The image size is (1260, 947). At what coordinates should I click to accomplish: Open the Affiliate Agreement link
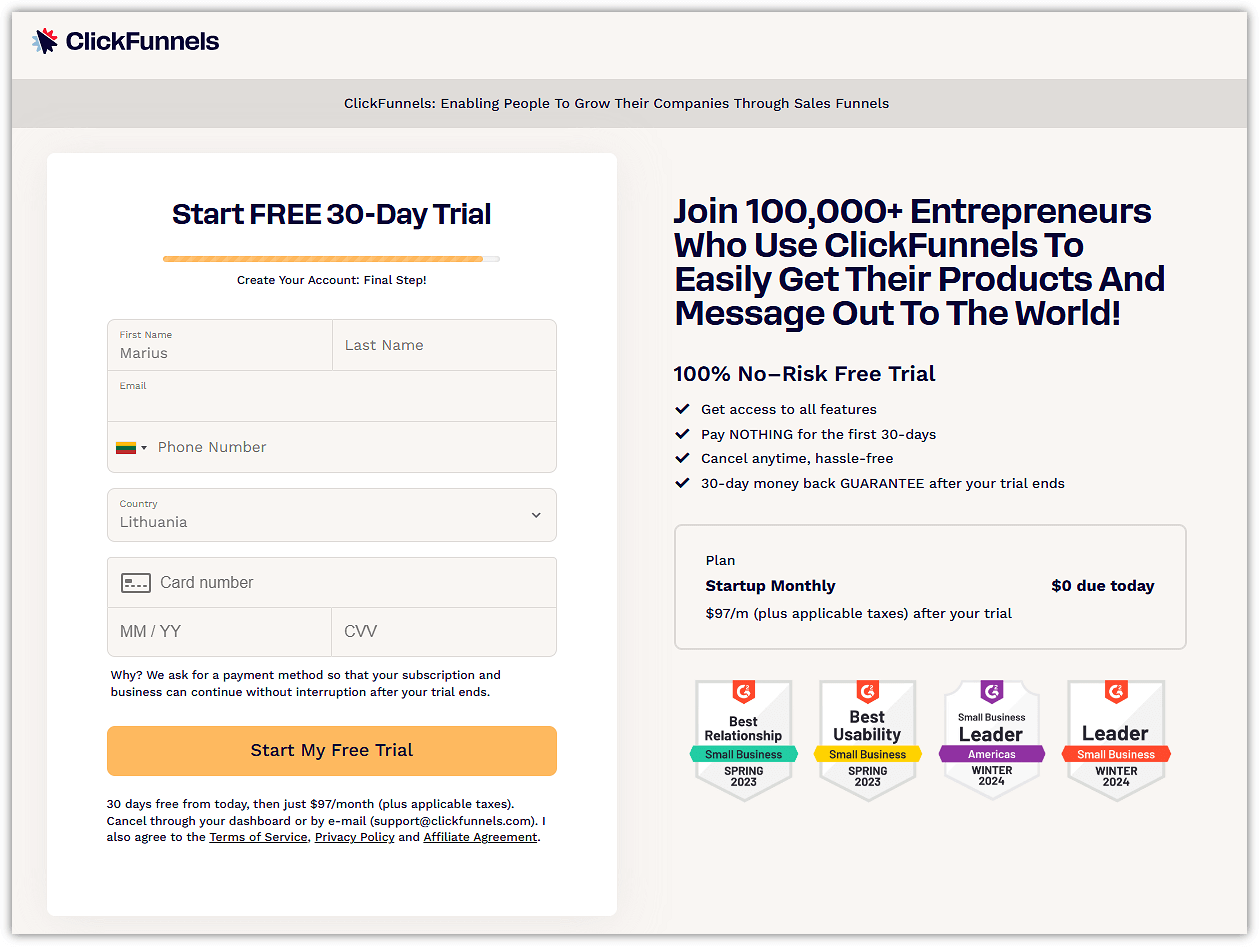click(x=480, y=837)
